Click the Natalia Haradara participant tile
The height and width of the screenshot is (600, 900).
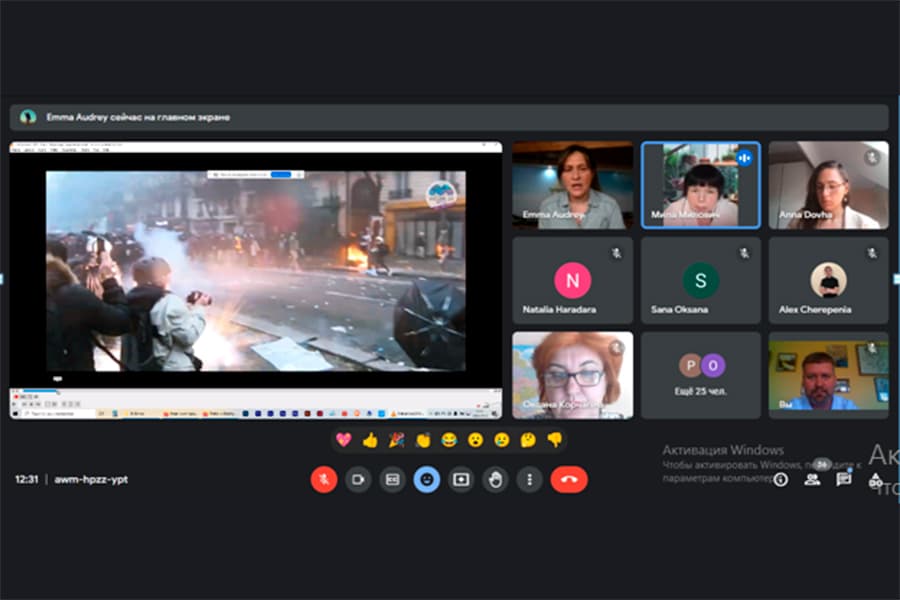[x=572, y=281]
